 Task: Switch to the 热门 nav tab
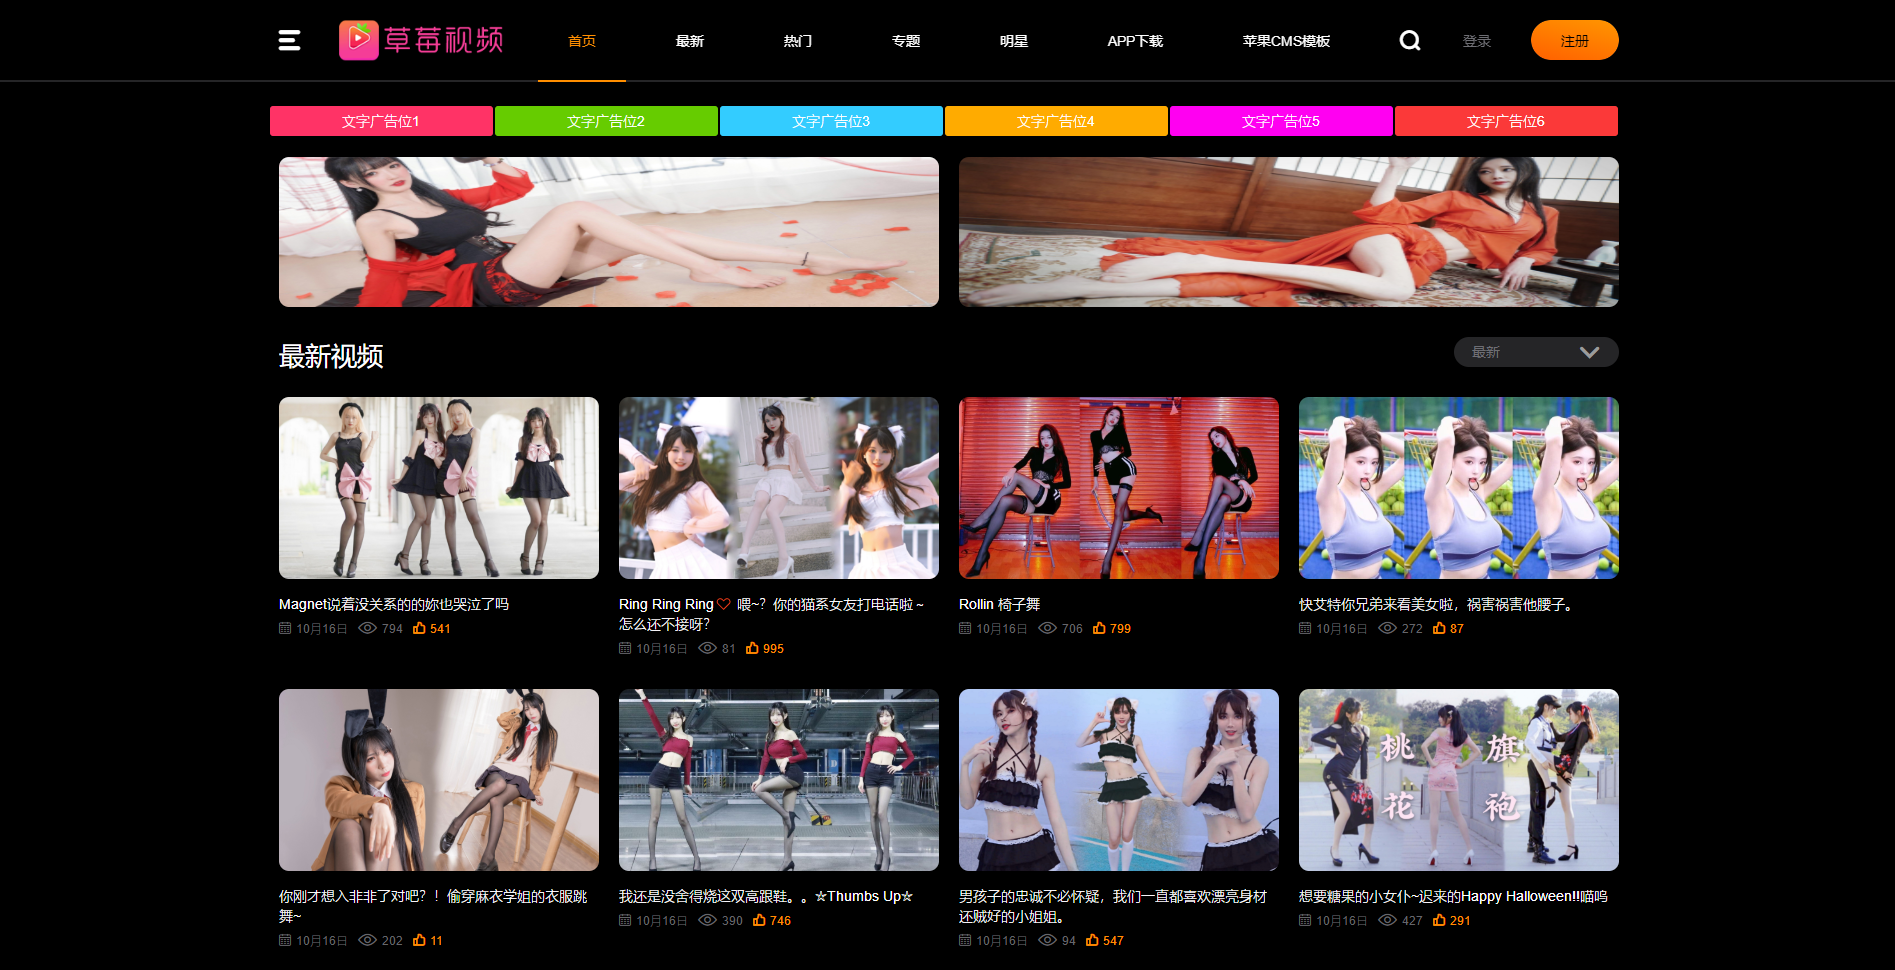[x=797, y=41]
